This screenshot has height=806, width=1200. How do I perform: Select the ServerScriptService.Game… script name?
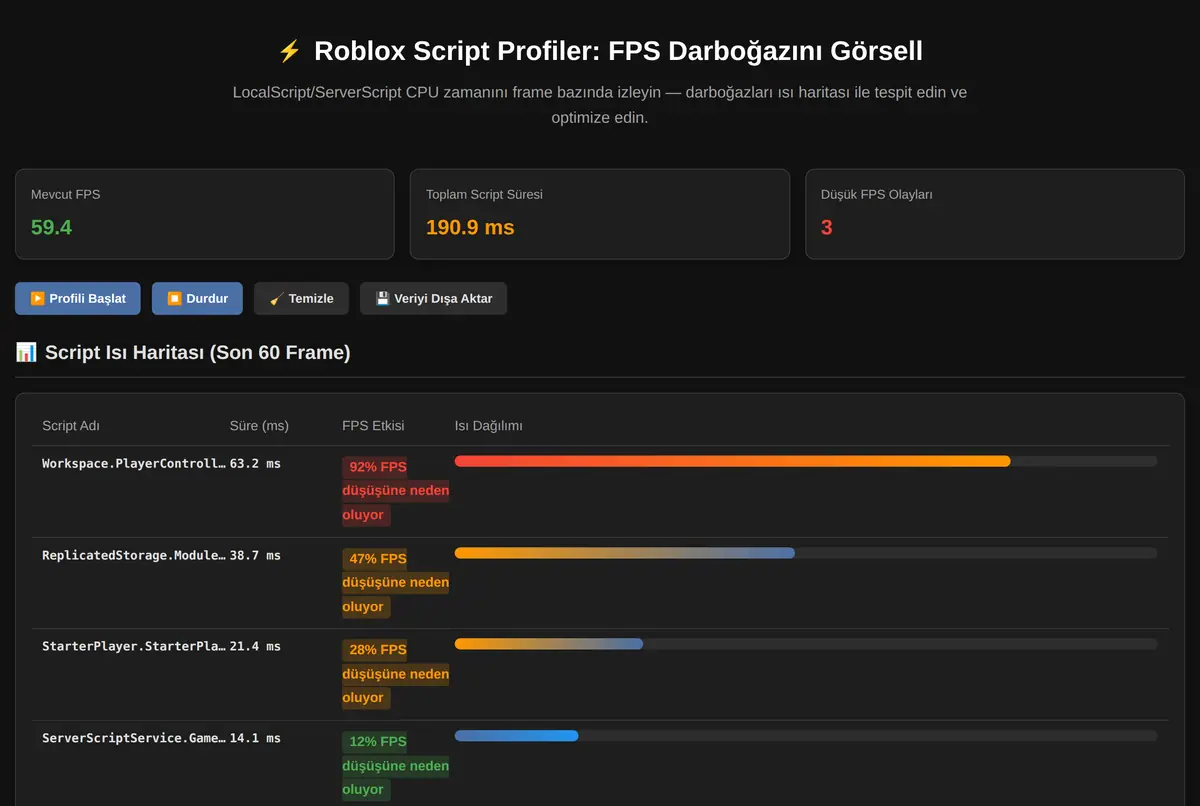click(134, 738)
